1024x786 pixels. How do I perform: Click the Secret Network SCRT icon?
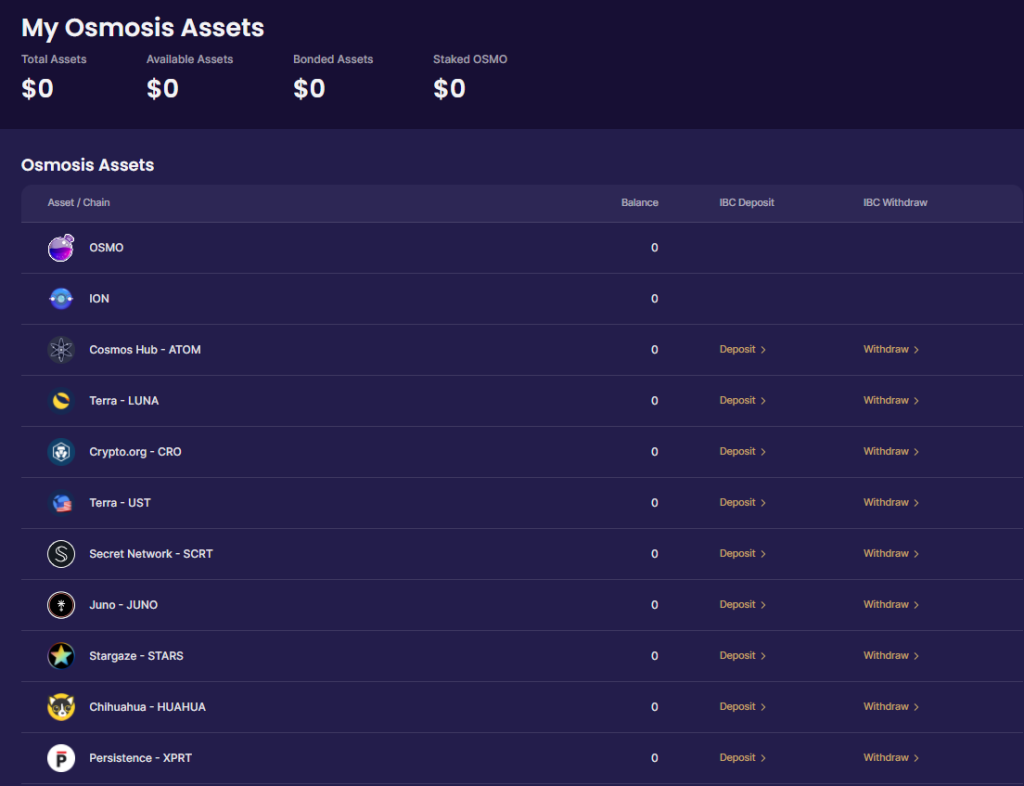61,554
